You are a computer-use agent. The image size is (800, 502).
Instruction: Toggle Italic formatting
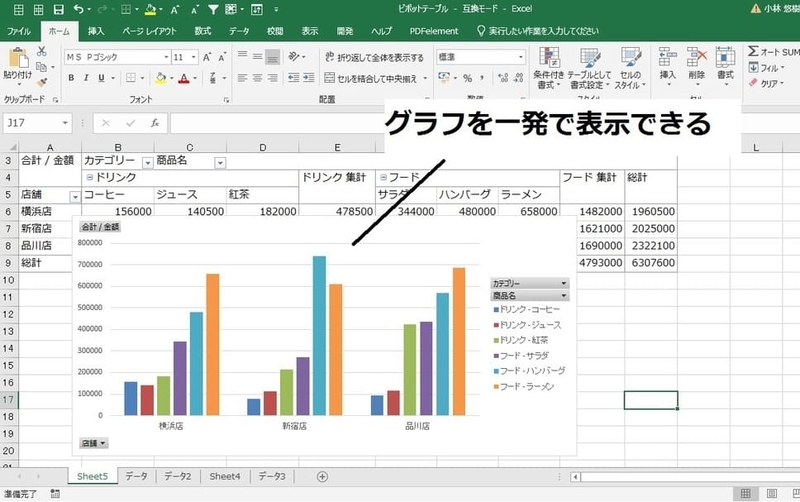click(x=86, y=78)
